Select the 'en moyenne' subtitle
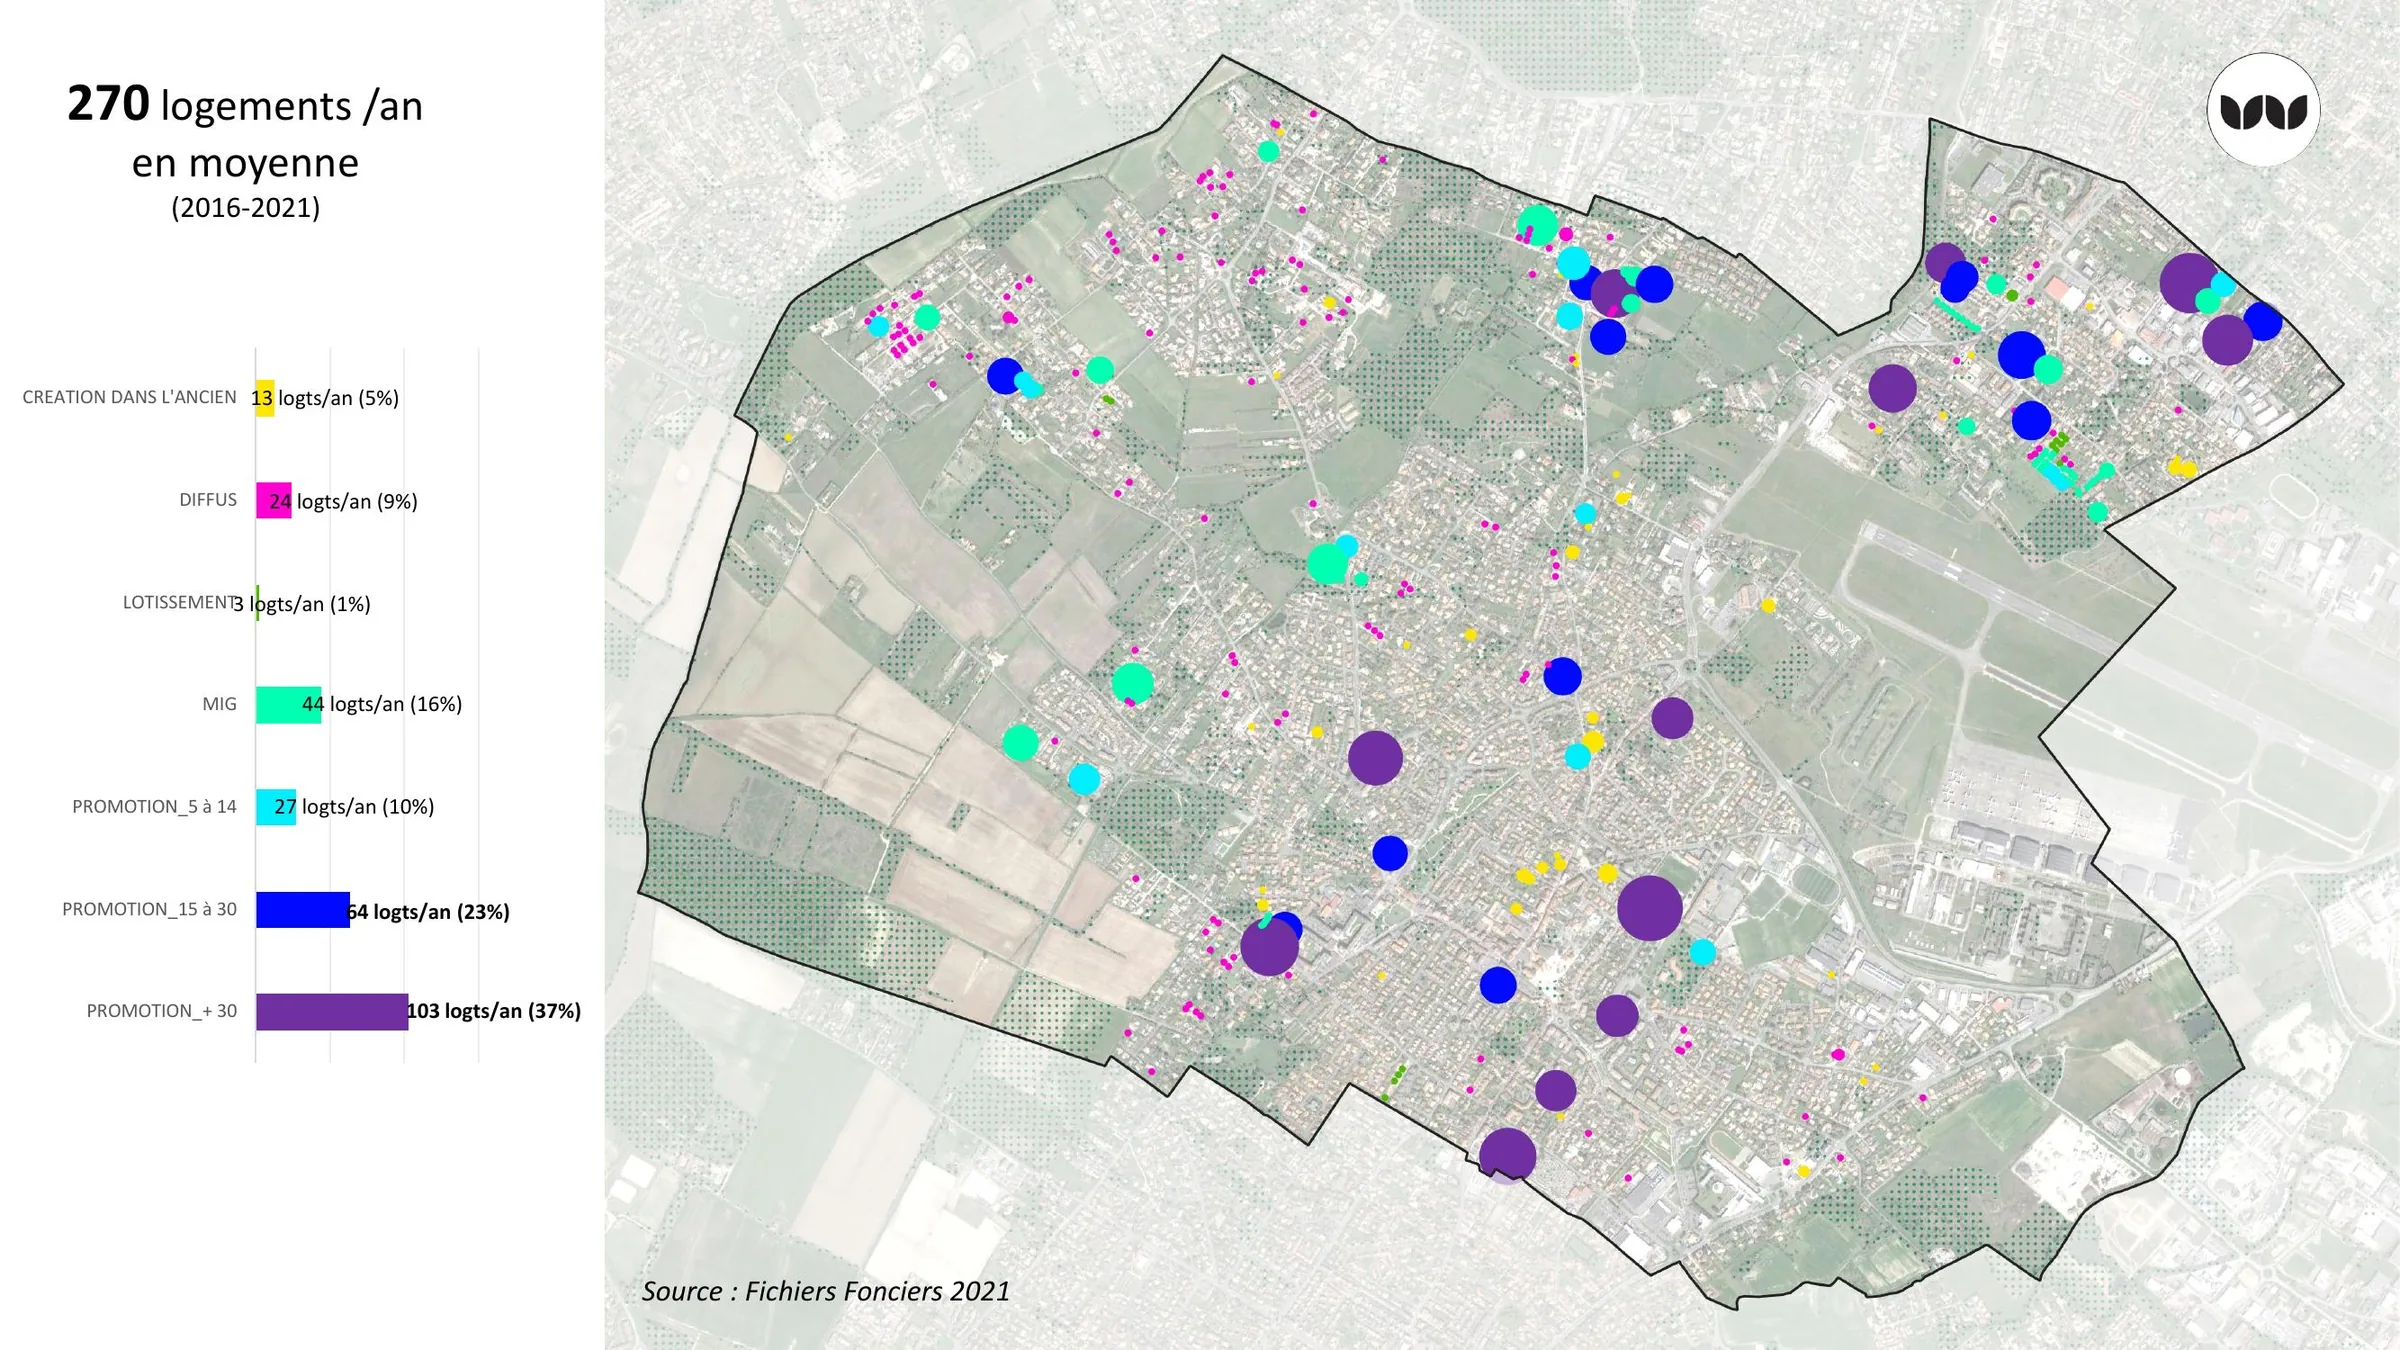The width and height of the screenshot is (2400, 1350). click(245, 163)
